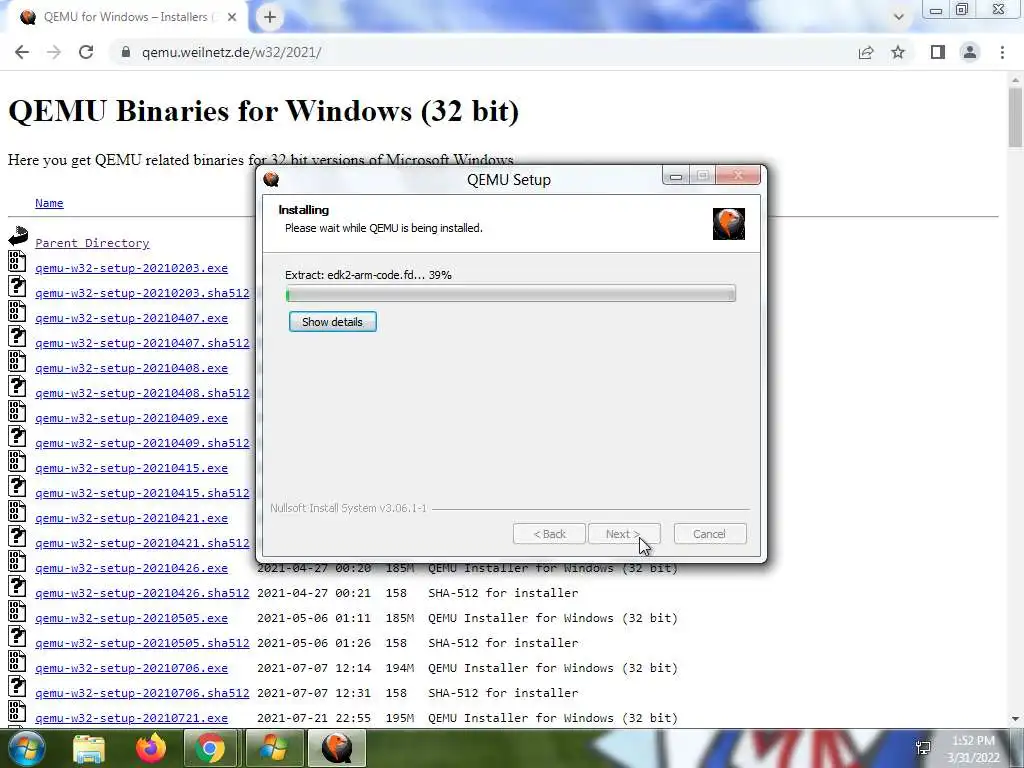1024x768 pixels.
Task: Click the QEMU logo in installer header
Action: click(729, 224)
